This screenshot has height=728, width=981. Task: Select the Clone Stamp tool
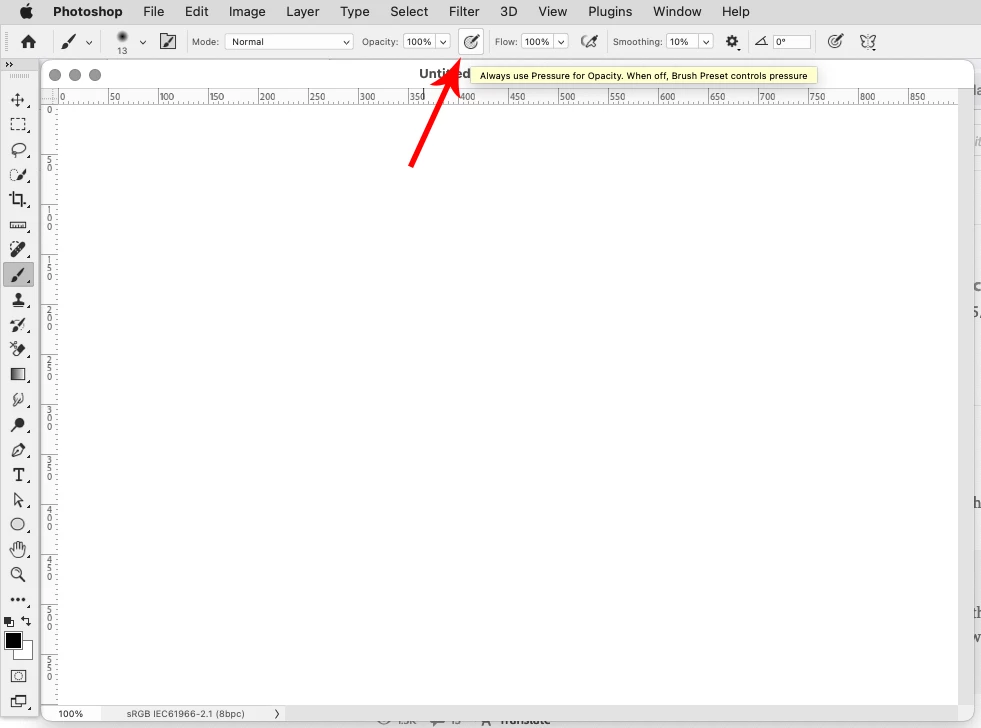pos(18,300)
